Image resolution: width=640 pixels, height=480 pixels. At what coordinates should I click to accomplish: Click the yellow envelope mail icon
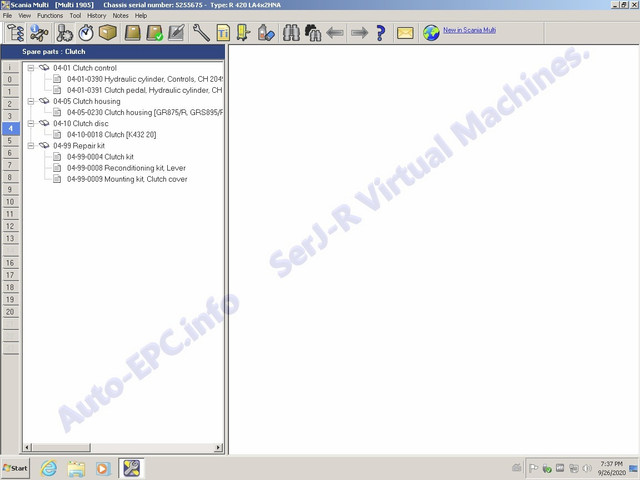pyautogui.click(x=405, y=33)
